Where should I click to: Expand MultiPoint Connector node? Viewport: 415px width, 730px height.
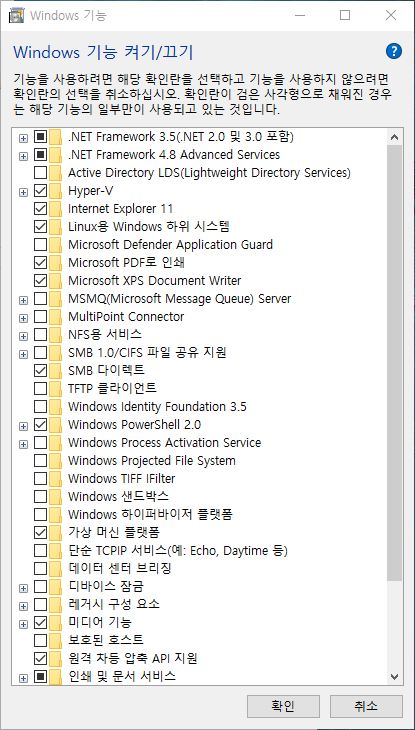[23, 318]
